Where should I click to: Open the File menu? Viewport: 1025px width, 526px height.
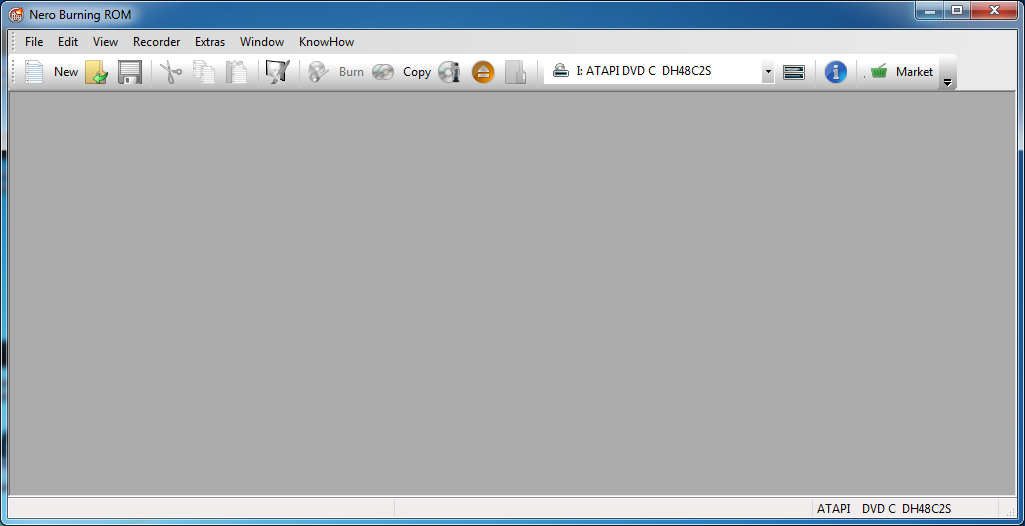pyautogui.click(x=34, y=42)
